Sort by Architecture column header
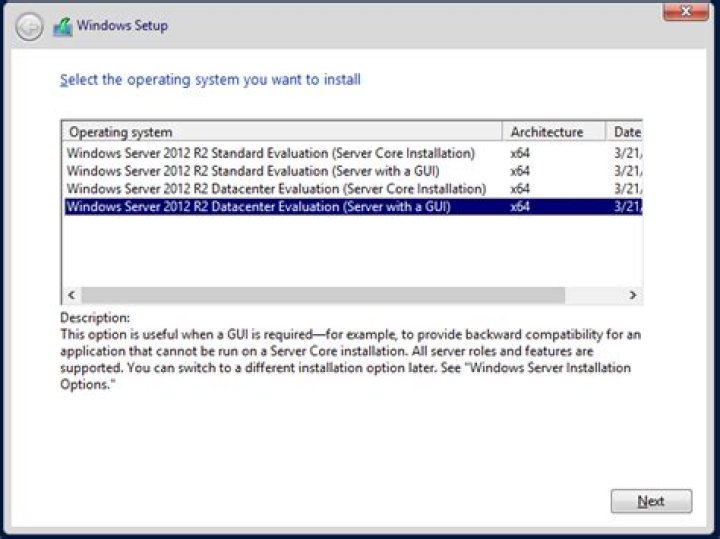The height and width of the screenshot is (539, 720). click(x=554, y=132)
